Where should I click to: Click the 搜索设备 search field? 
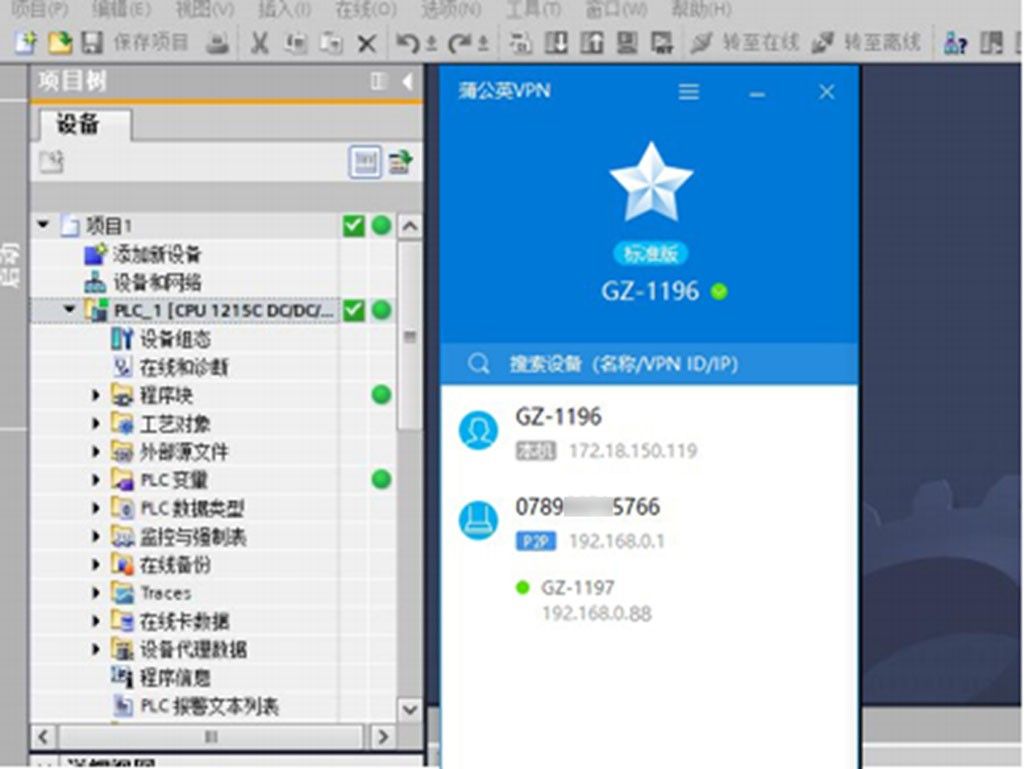click(649, 363)
